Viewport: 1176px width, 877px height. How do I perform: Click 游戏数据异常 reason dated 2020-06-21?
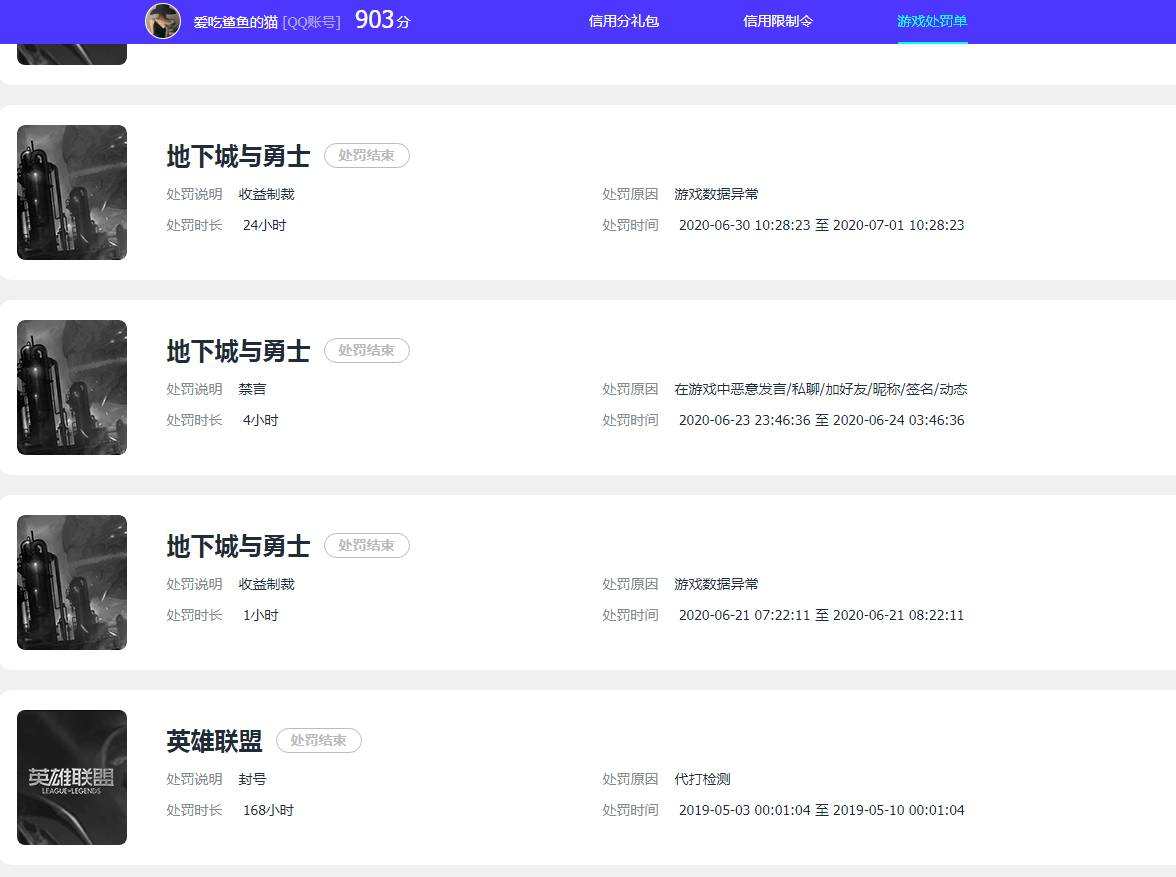point(716,584)
